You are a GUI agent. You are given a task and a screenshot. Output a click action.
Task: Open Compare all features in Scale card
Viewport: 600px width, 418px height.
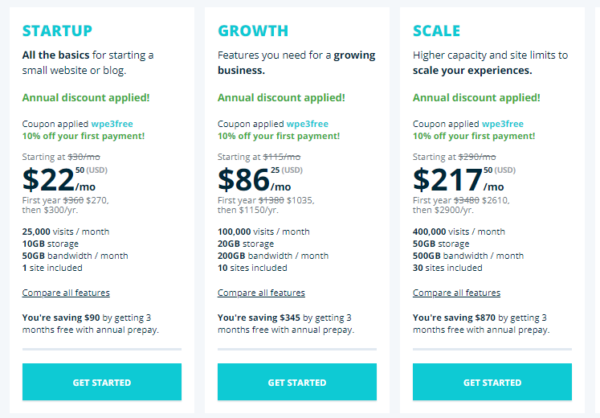pos(456,293)
